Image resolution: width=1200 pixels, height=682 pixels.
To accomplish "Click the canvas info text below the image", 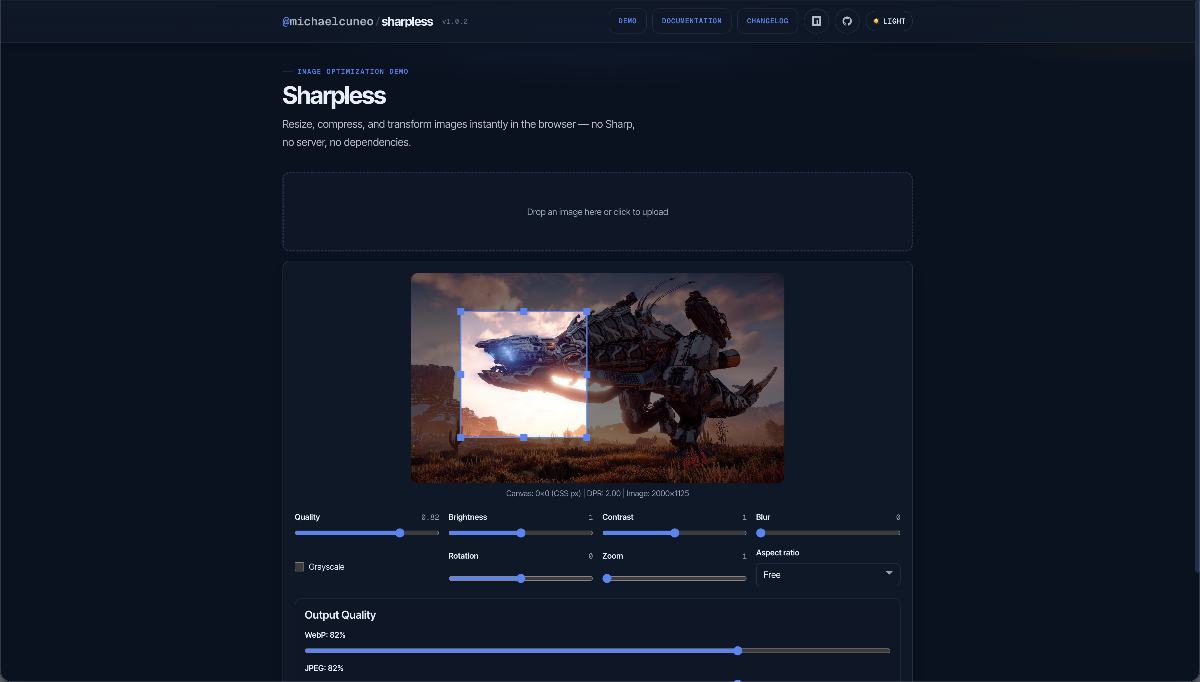I will [597, 493].
